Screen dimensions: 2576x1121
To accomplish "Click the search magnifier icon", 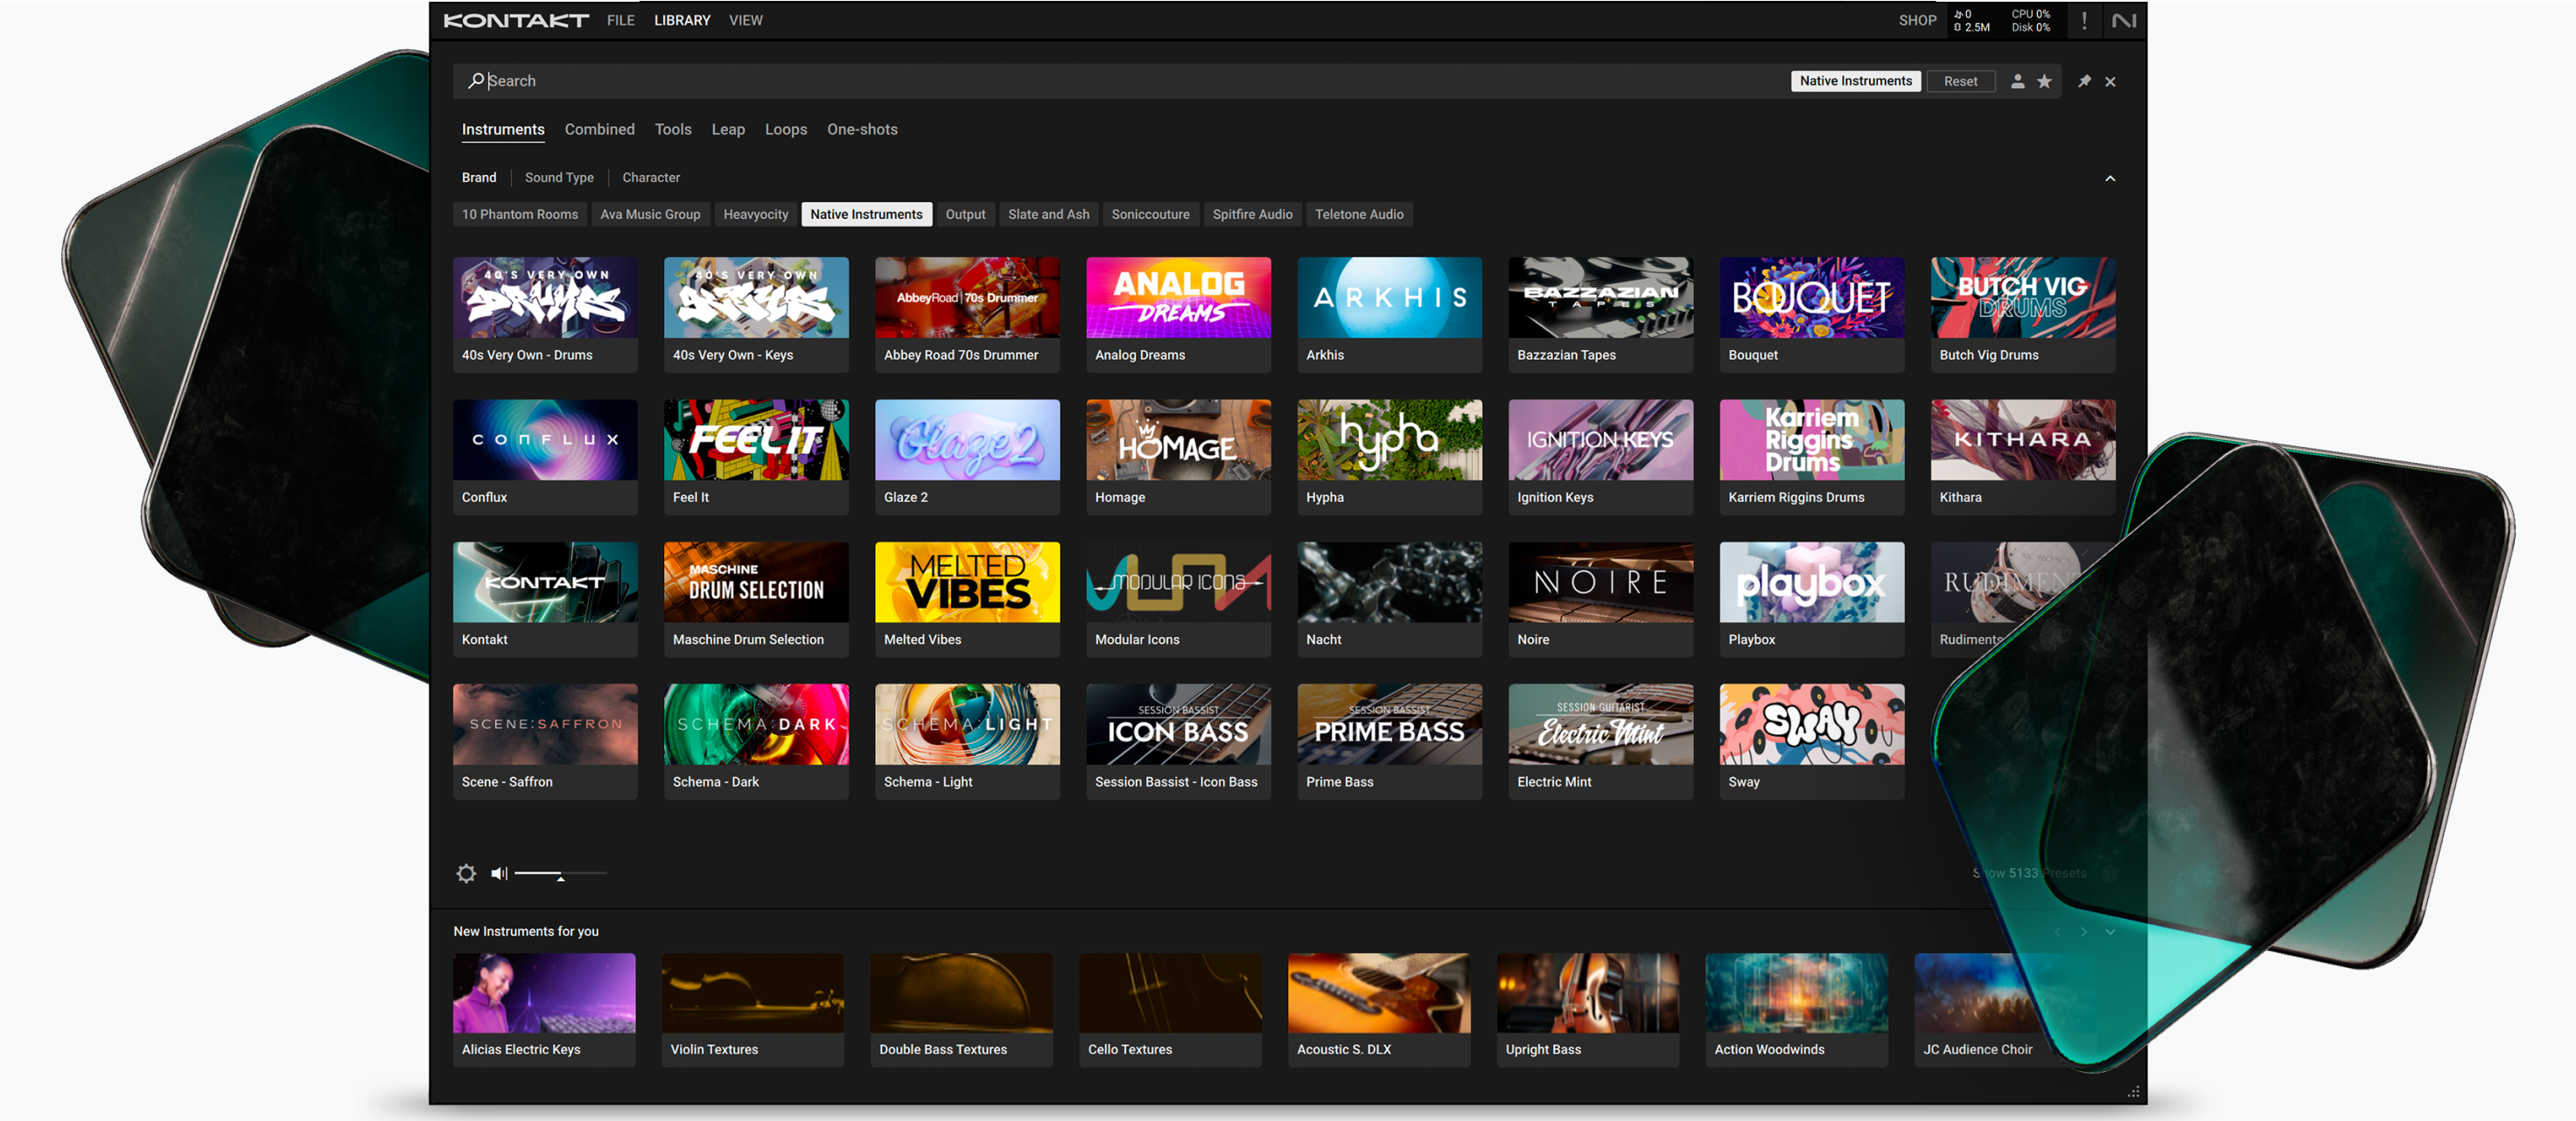I will (x=476, y=80).
